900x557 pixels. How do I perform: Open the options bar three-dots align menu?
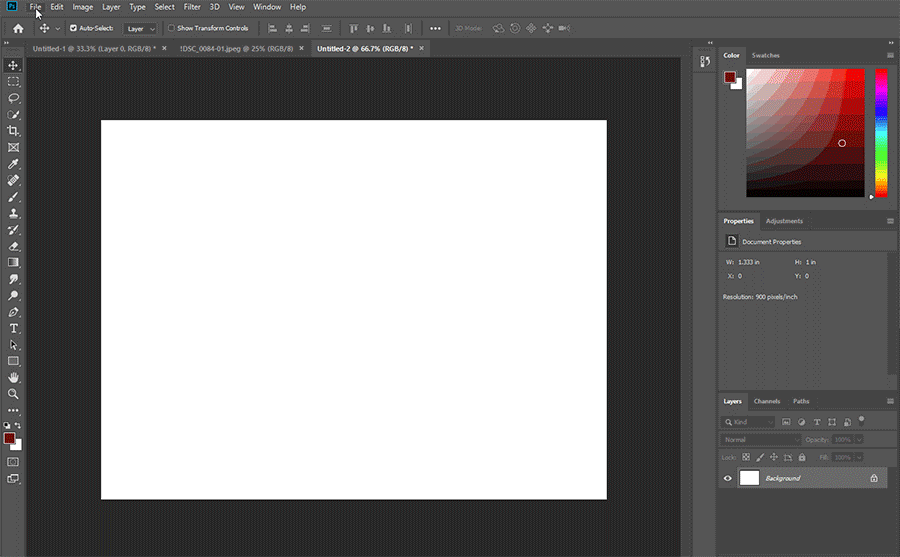[x=436, y=28]
